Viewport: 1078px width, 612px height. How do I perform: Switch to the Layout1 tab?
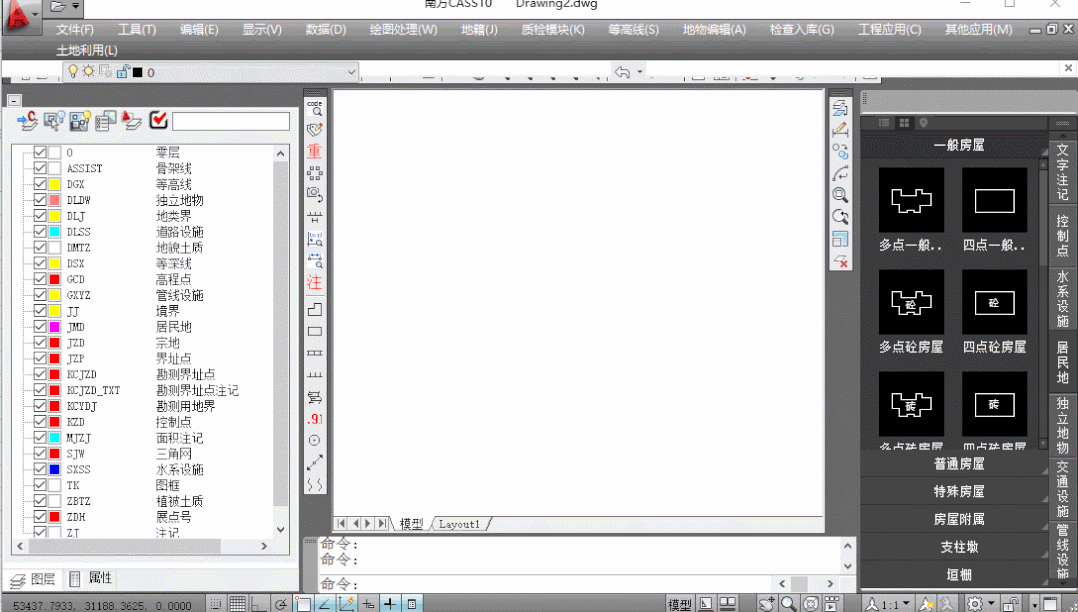(459, 524)
